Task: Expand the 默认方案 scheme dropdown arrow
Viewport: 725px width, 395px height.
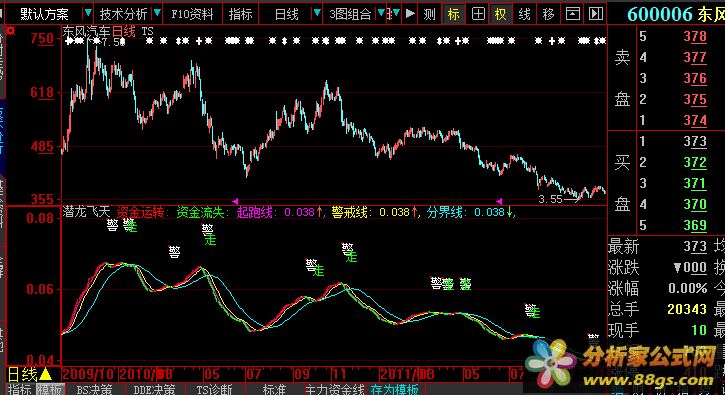Action: pos(88,13)
